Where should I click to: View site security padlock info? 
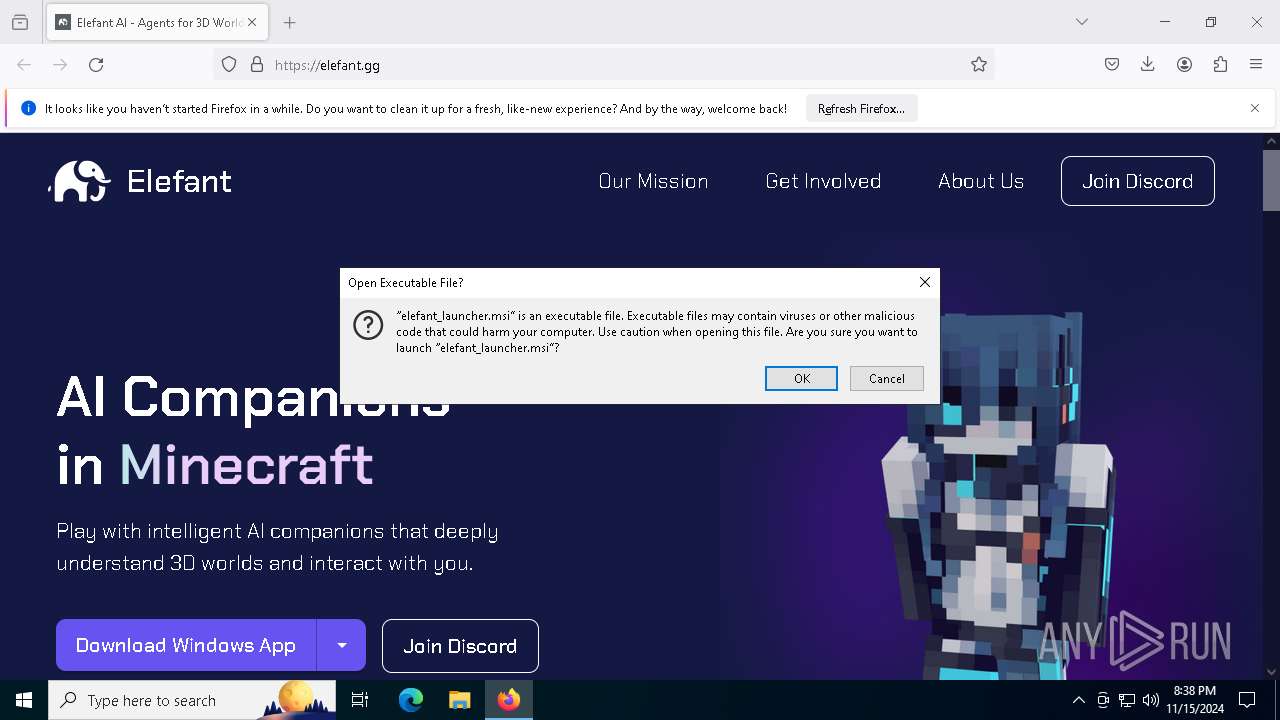click(257, 64)
